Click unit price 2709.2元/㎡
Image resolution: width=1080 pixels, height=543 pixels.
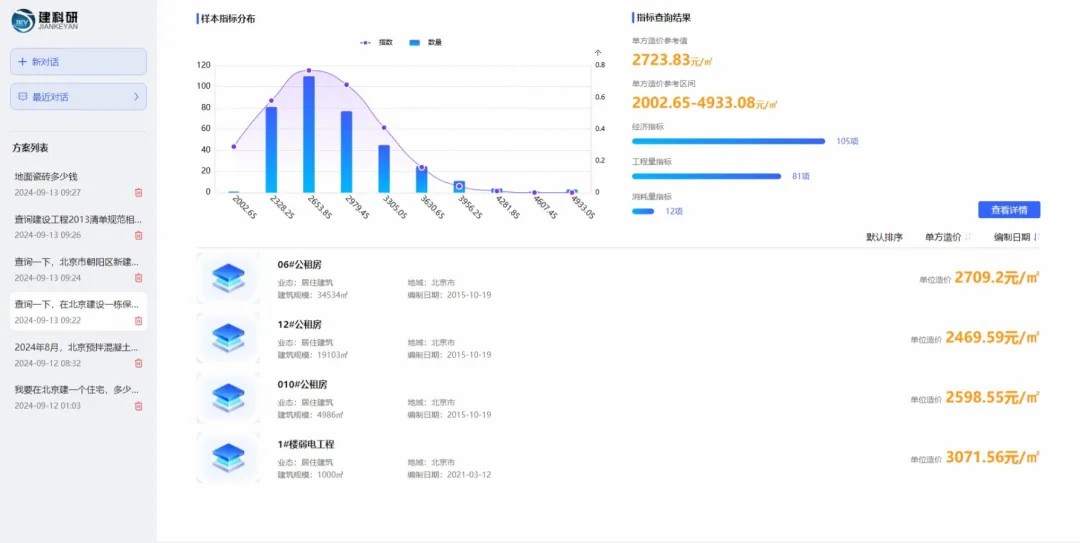pyautogui.click(x=996, y=278)
